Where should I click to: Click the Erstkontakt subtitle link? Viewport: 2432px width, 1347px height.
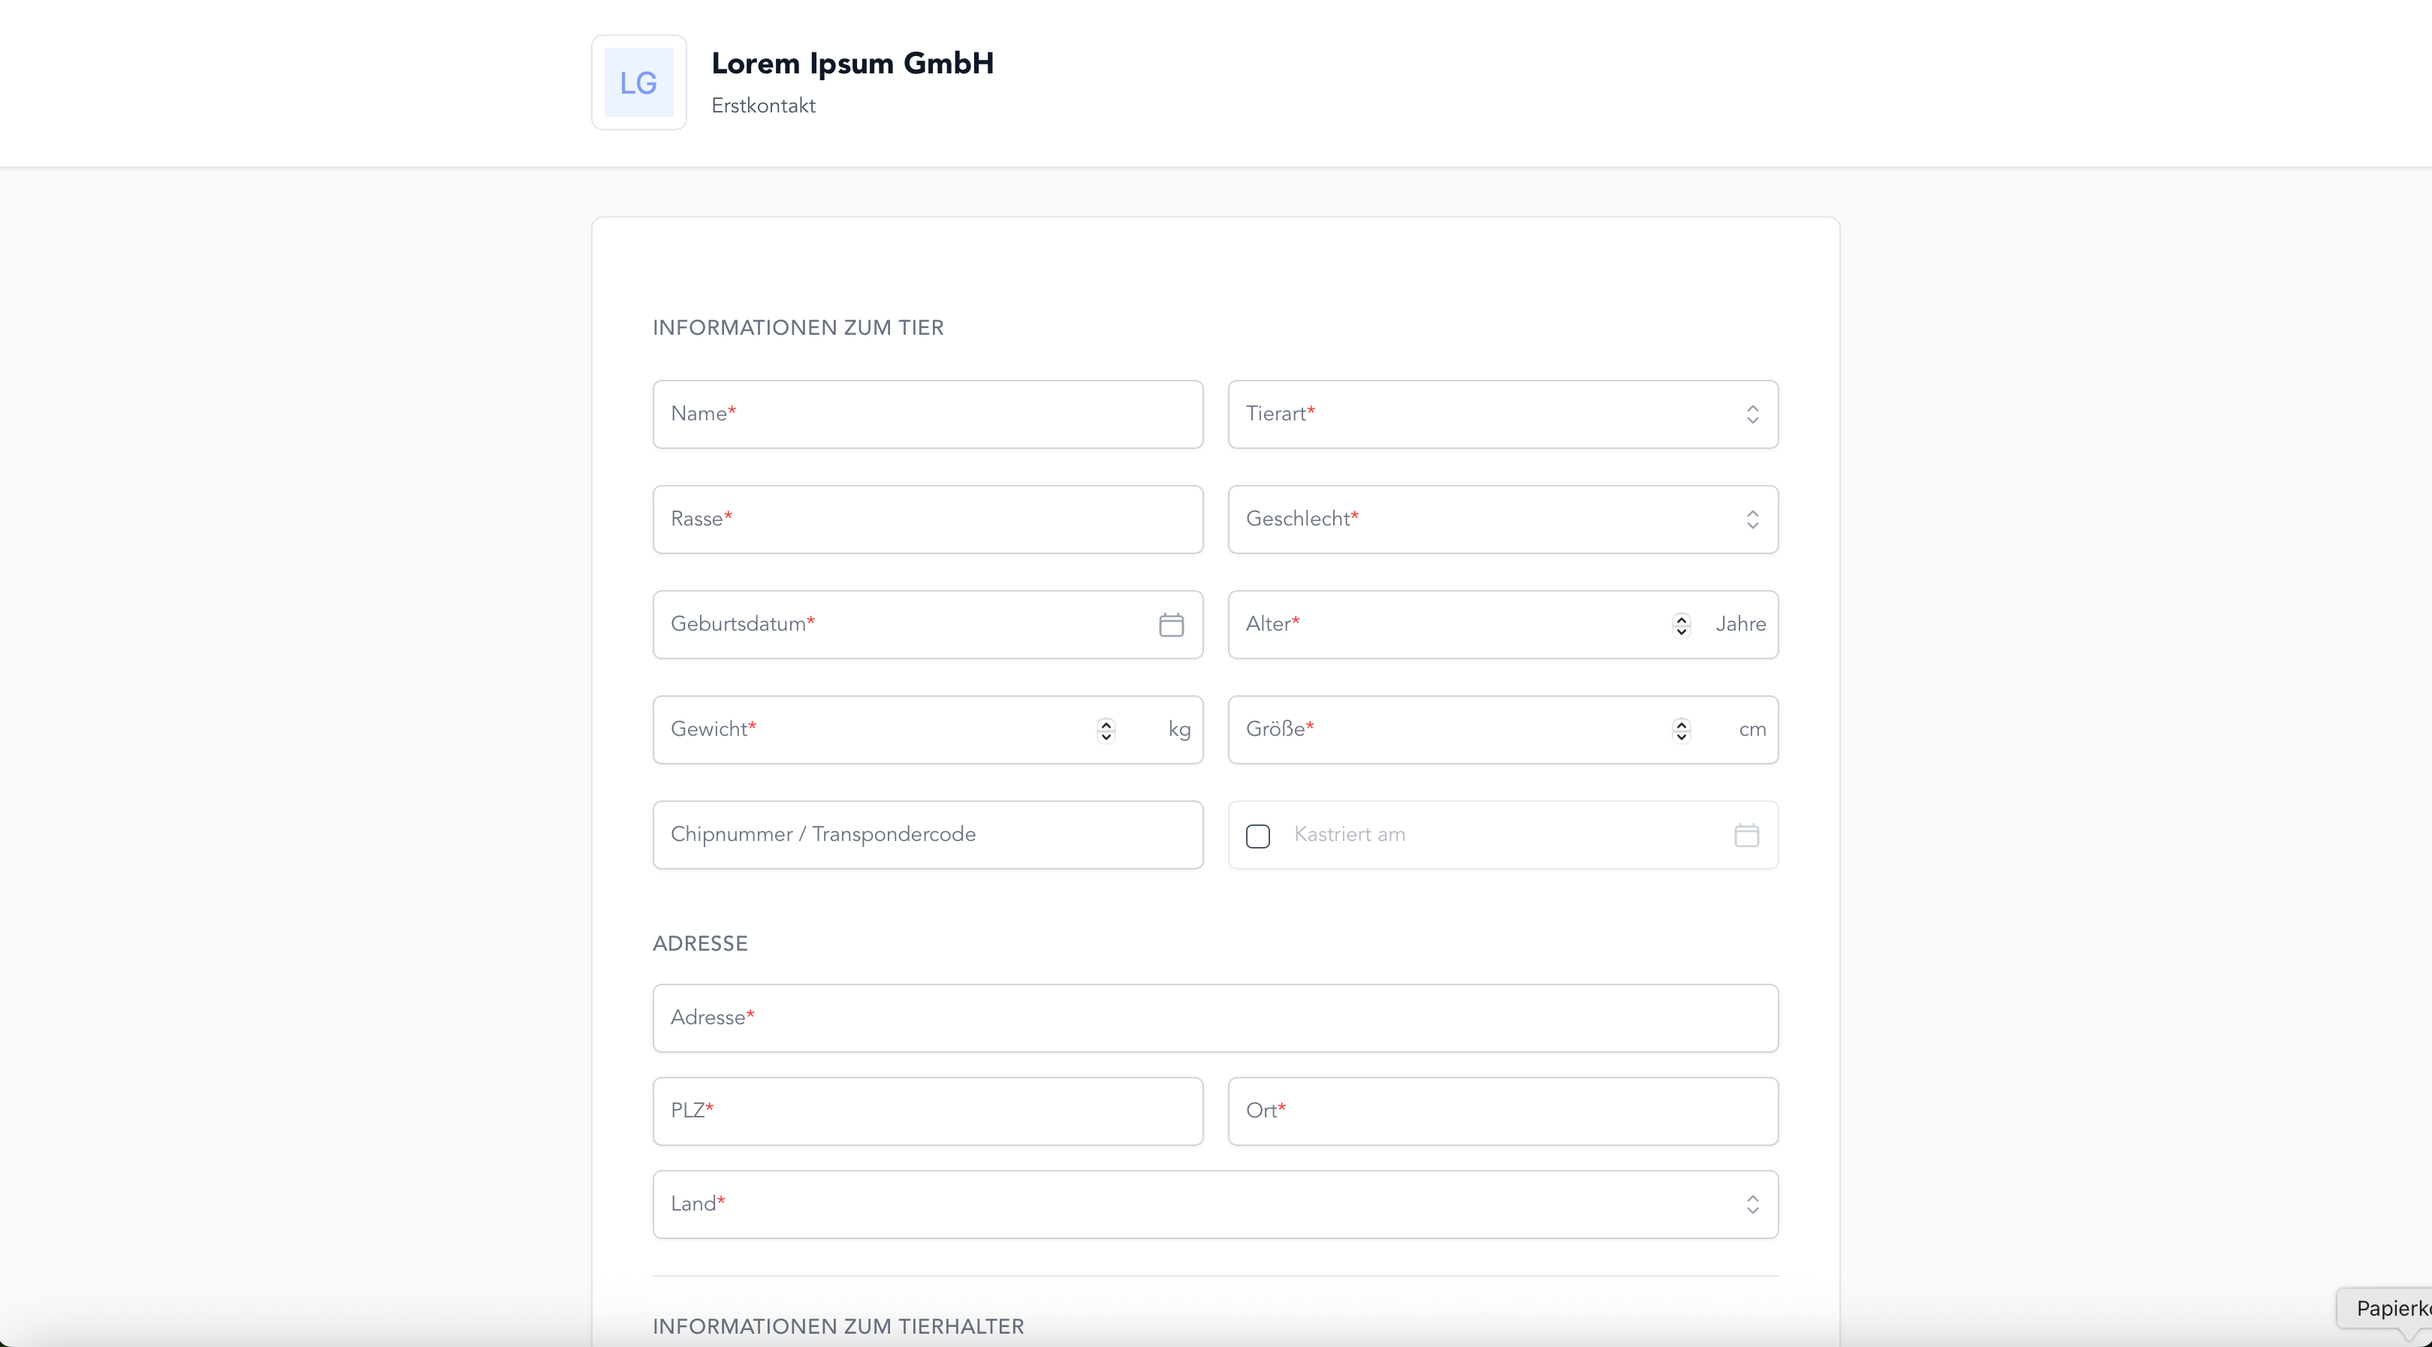pyautogui.click(x=763, y=105)
